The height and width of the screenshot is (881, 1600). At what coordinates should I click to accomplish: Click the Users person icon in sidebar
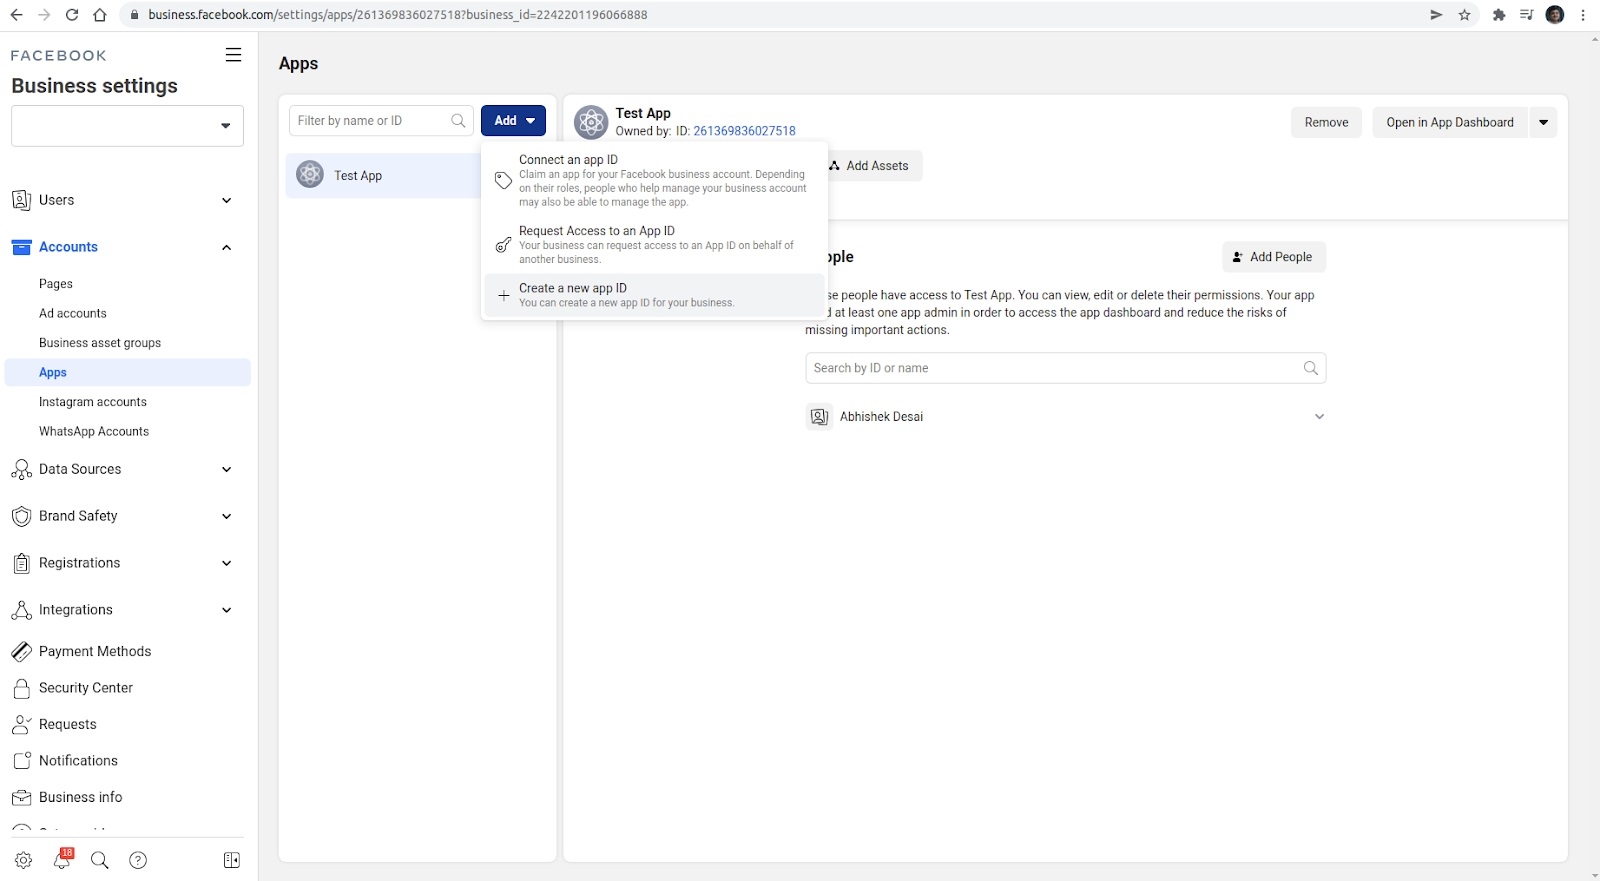click(x=21, y=200)
